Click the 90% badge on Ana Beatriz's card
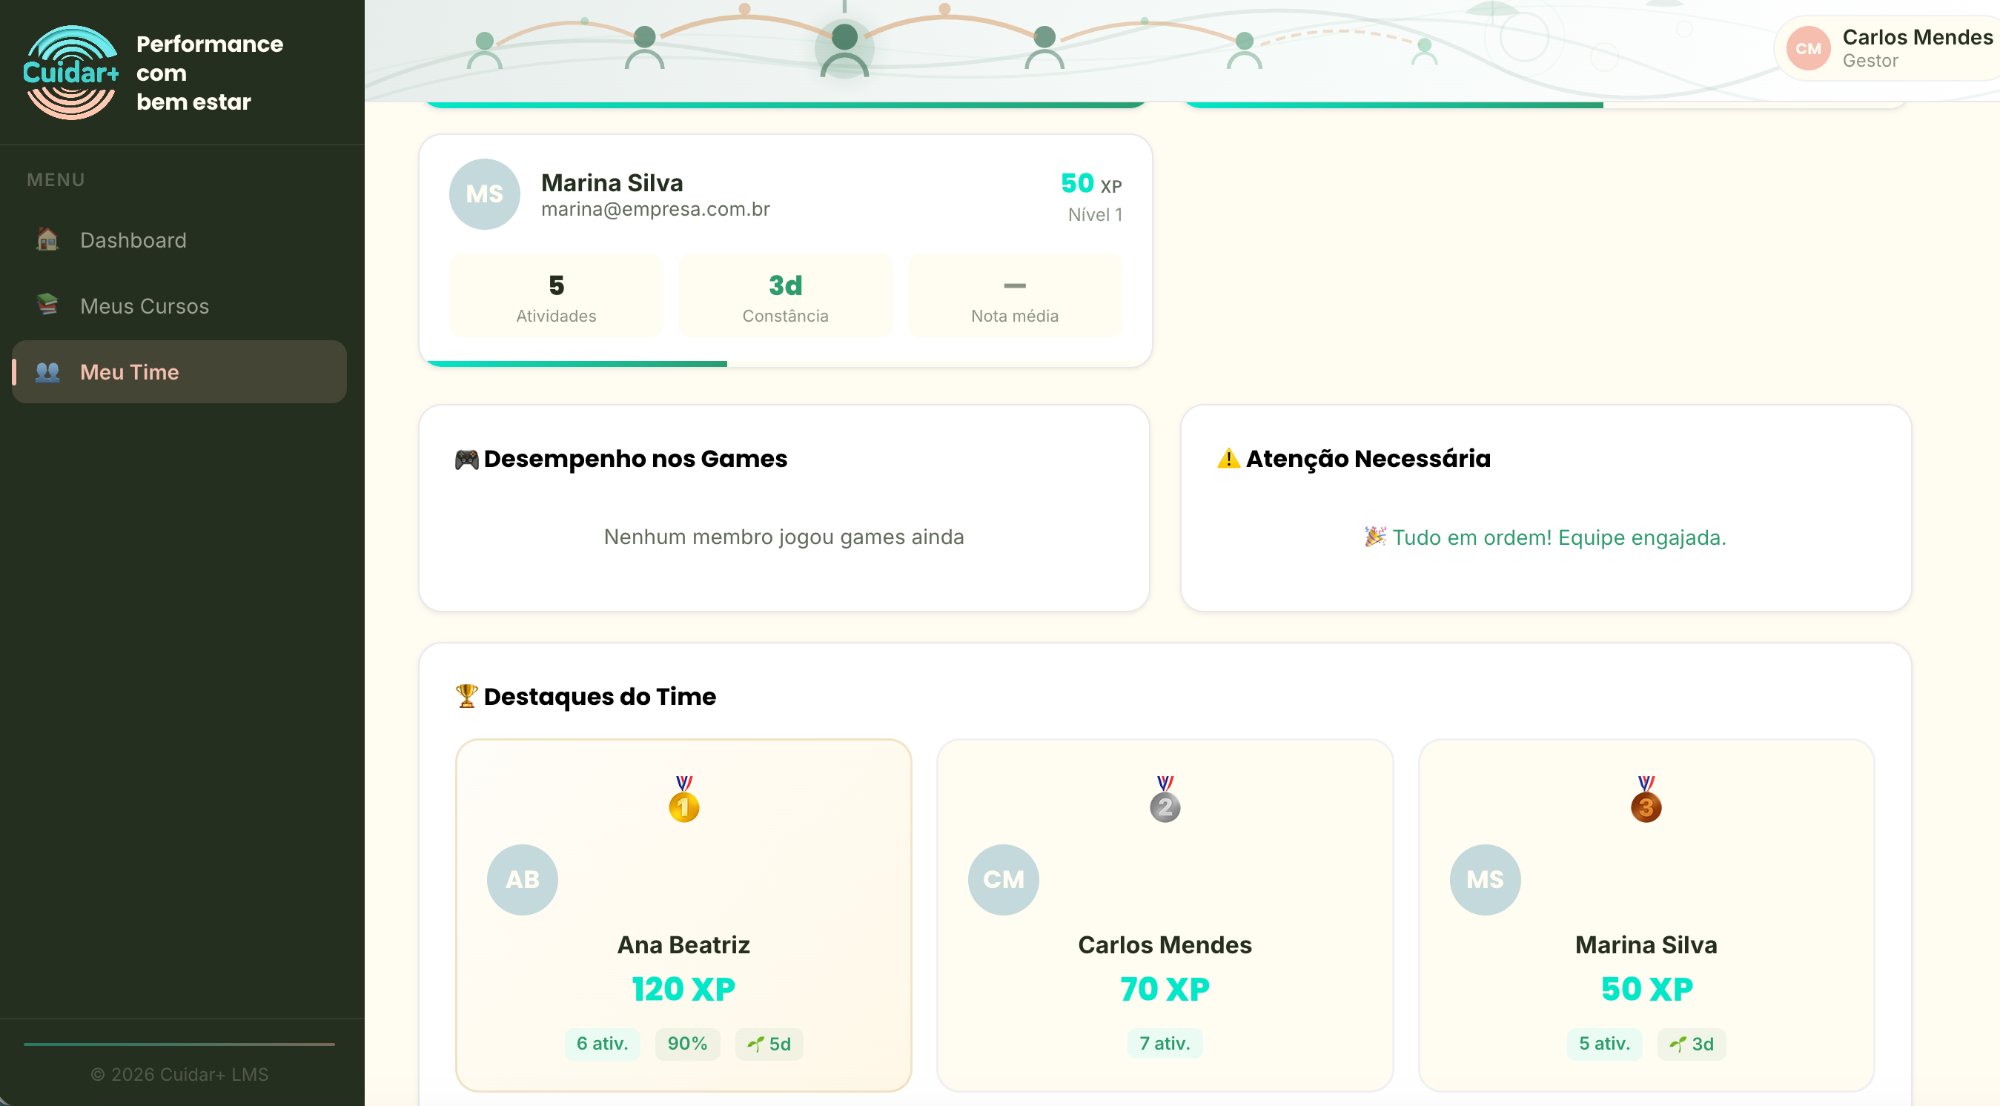 [686, 1043]
